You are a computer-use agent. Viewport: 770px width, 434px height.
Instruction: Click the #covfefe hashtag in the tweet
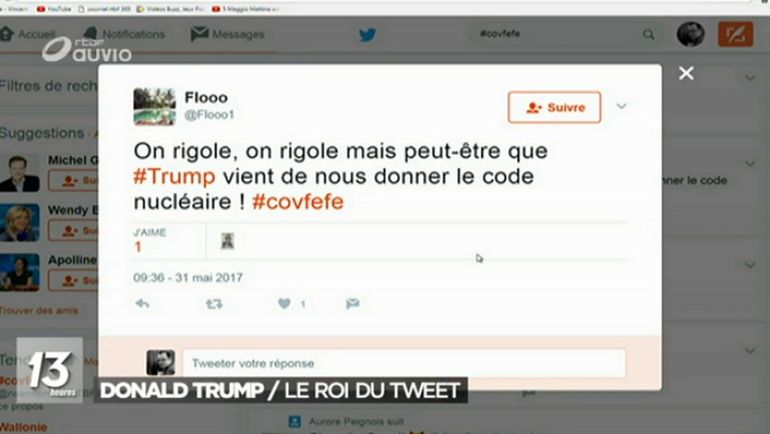(x=298, y=202)
